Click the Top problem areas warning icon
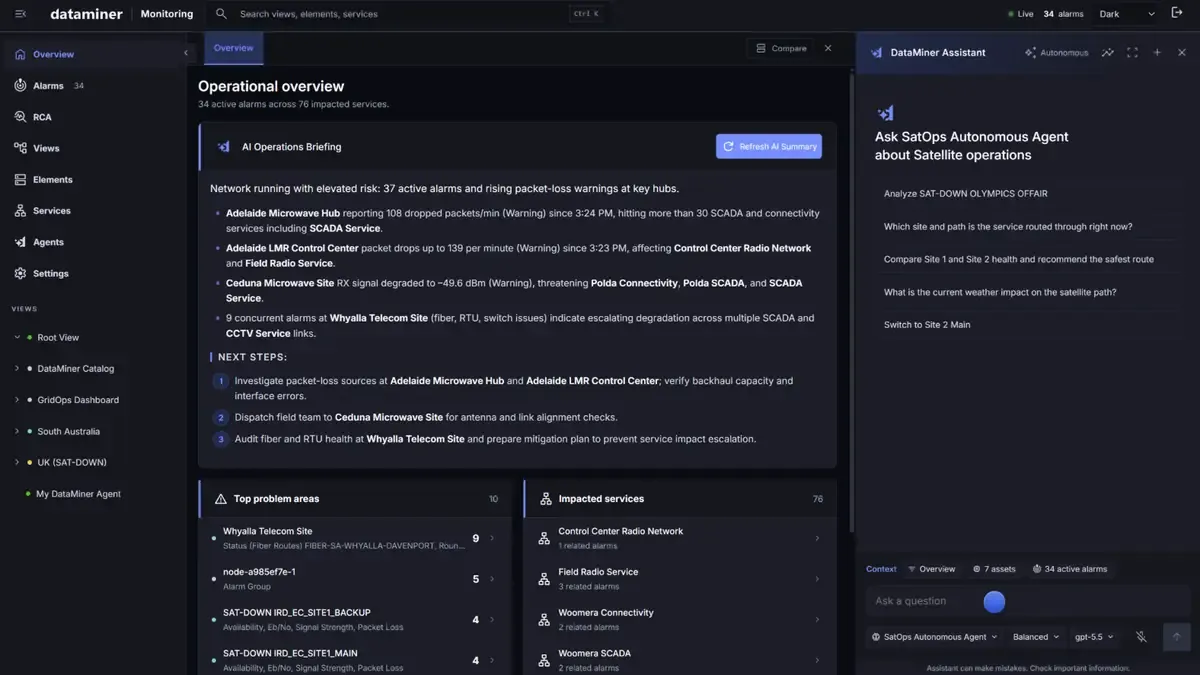Viewport: 1200px width, 675px height. tap(221, 499)
